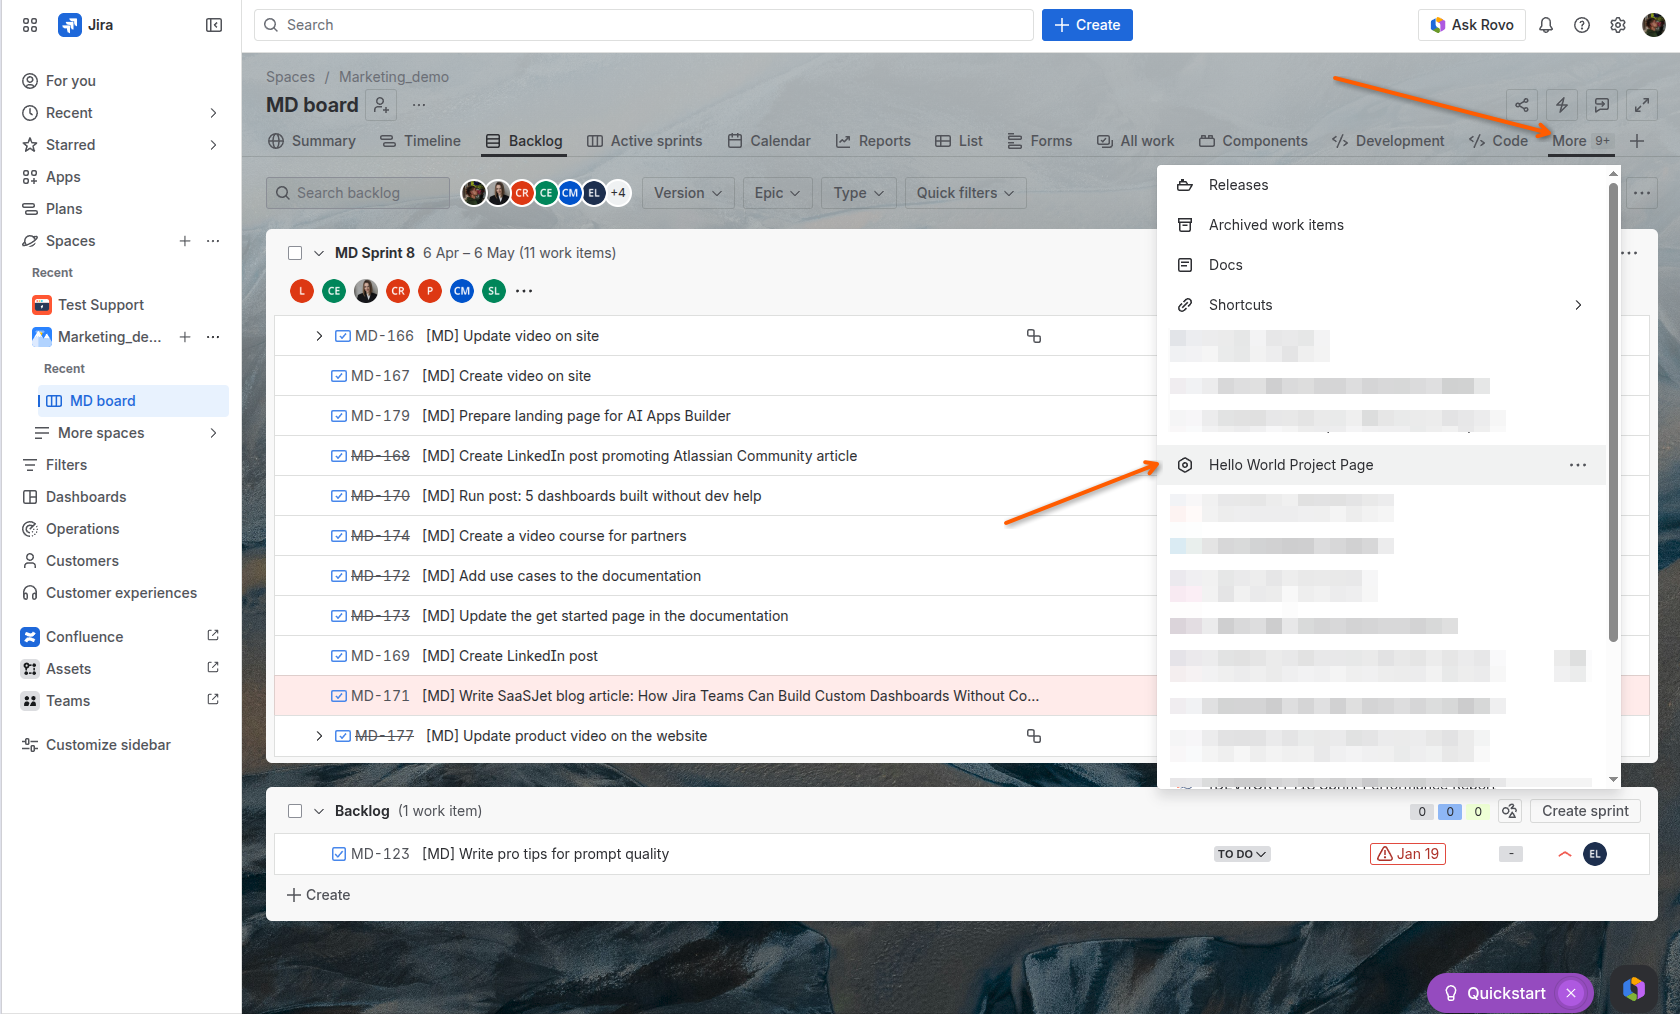Click the EL assignee avatar on MD-123
Viewport: 1680px width, 1014px height.
[x=1595, y=854]
